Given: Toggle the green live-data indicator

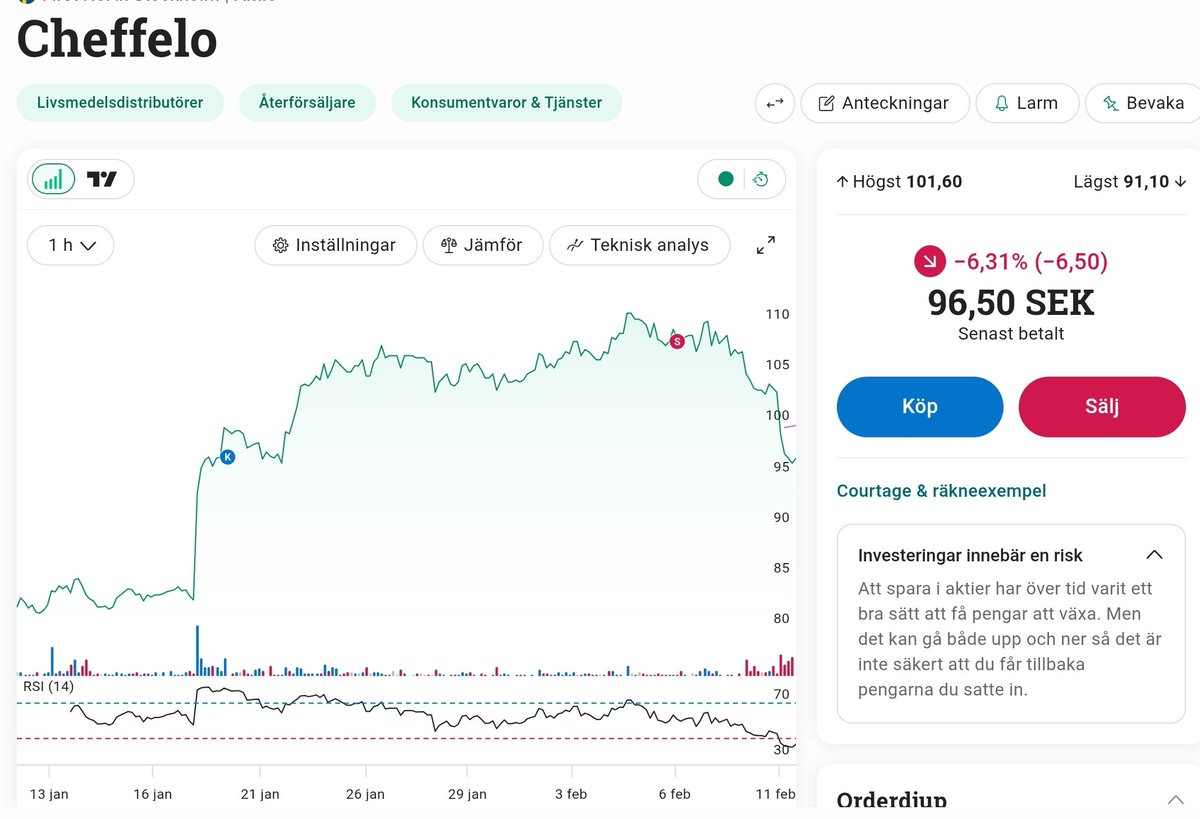Looking at the screenshot, I should pyautogui.click(x=726, y=179).
